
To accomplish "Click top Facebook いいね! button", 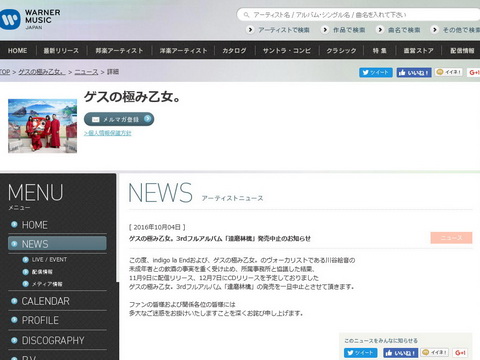I will (x=414, y=72).
